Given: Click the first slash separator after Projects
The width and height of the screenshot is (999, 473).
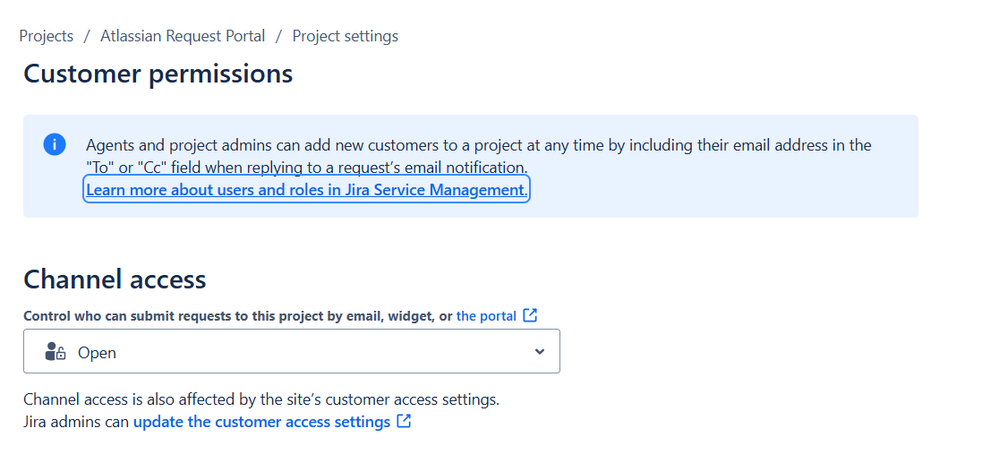Looking at the screenshot, I should click(x=87, y=36).
